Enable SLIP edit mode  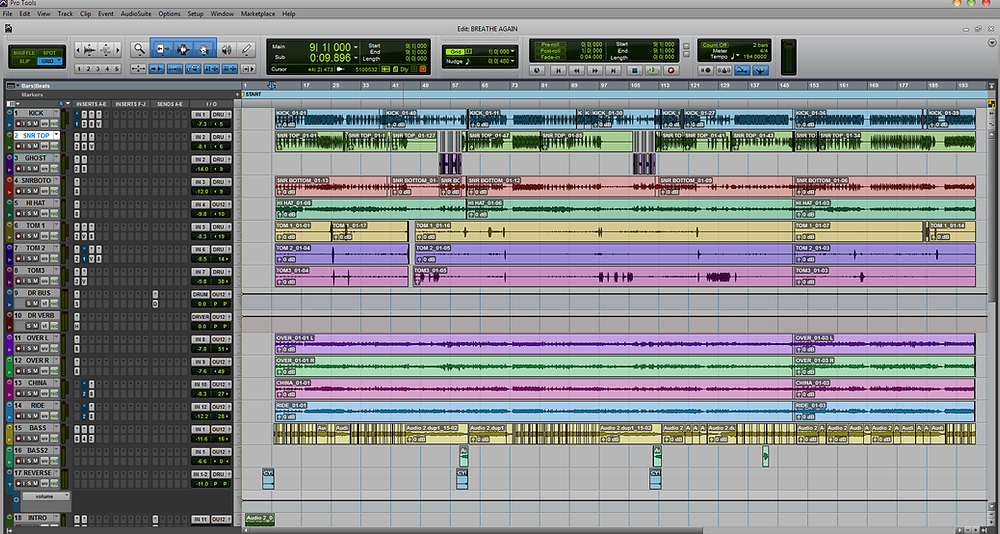coord(25,61)
